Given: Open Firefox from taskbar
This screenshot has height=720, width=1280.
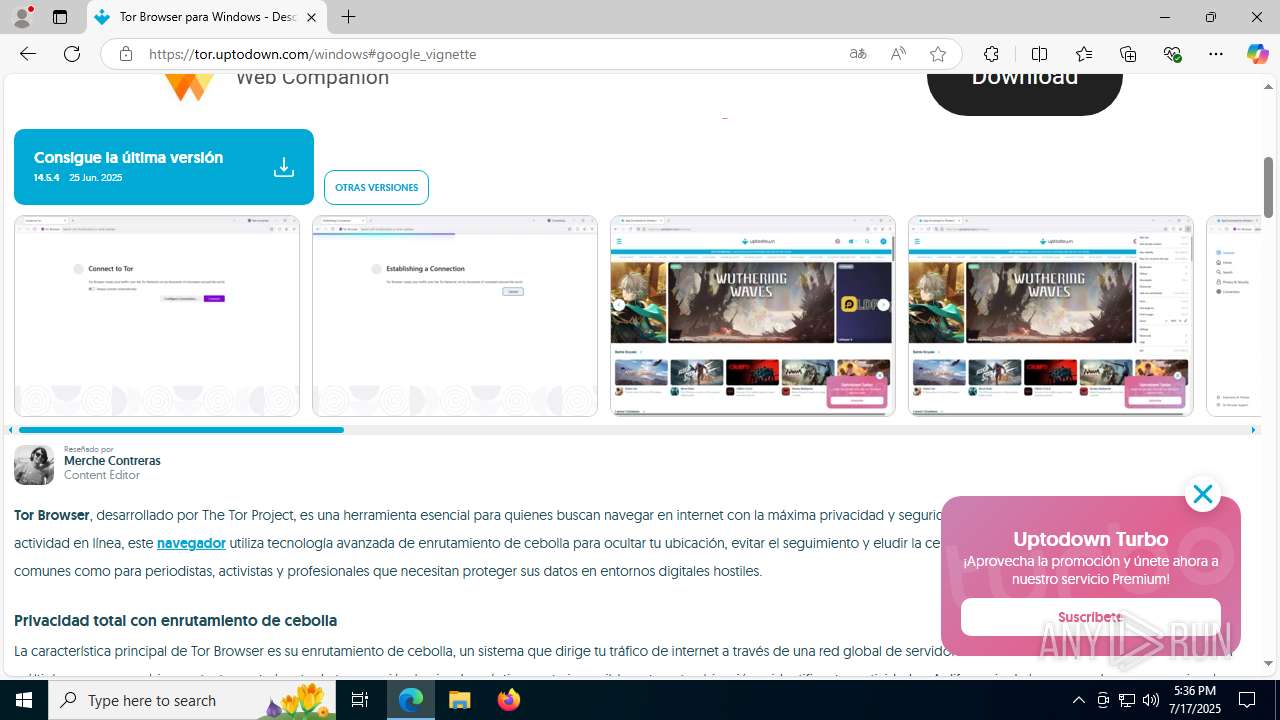Looking at the screenshot, I should pos(509,700).
